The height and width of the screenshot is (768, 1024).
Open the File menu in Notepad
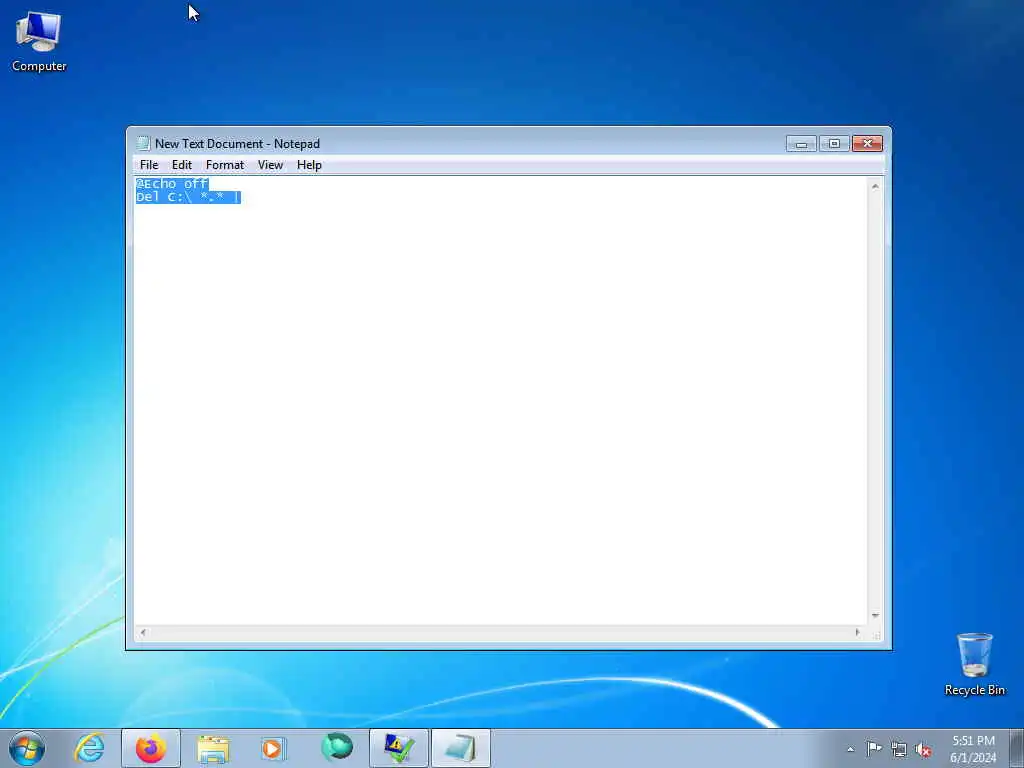tap(149, 165)
